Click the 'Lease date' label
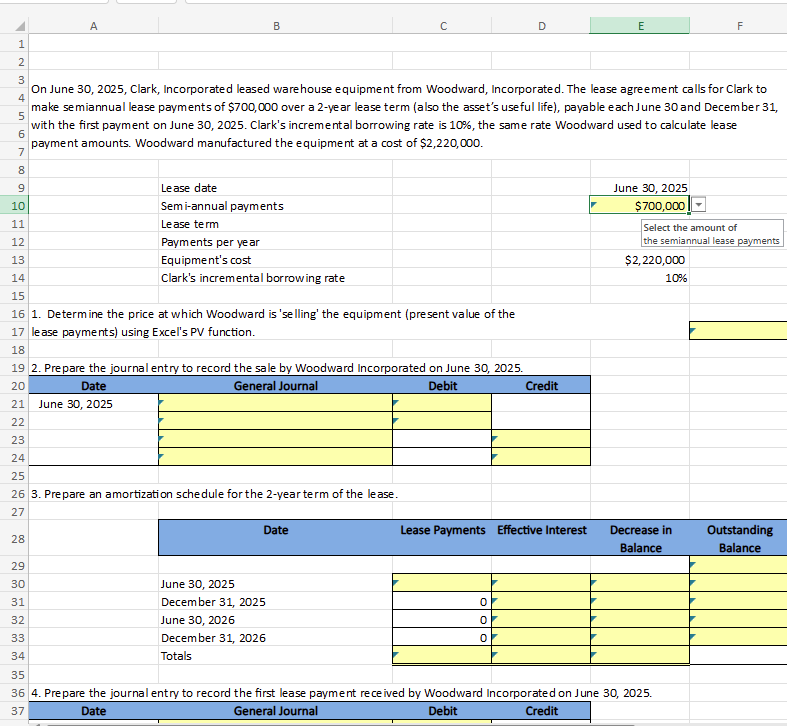787x726 pixels. pyautogui.click(x=189, y=188)
